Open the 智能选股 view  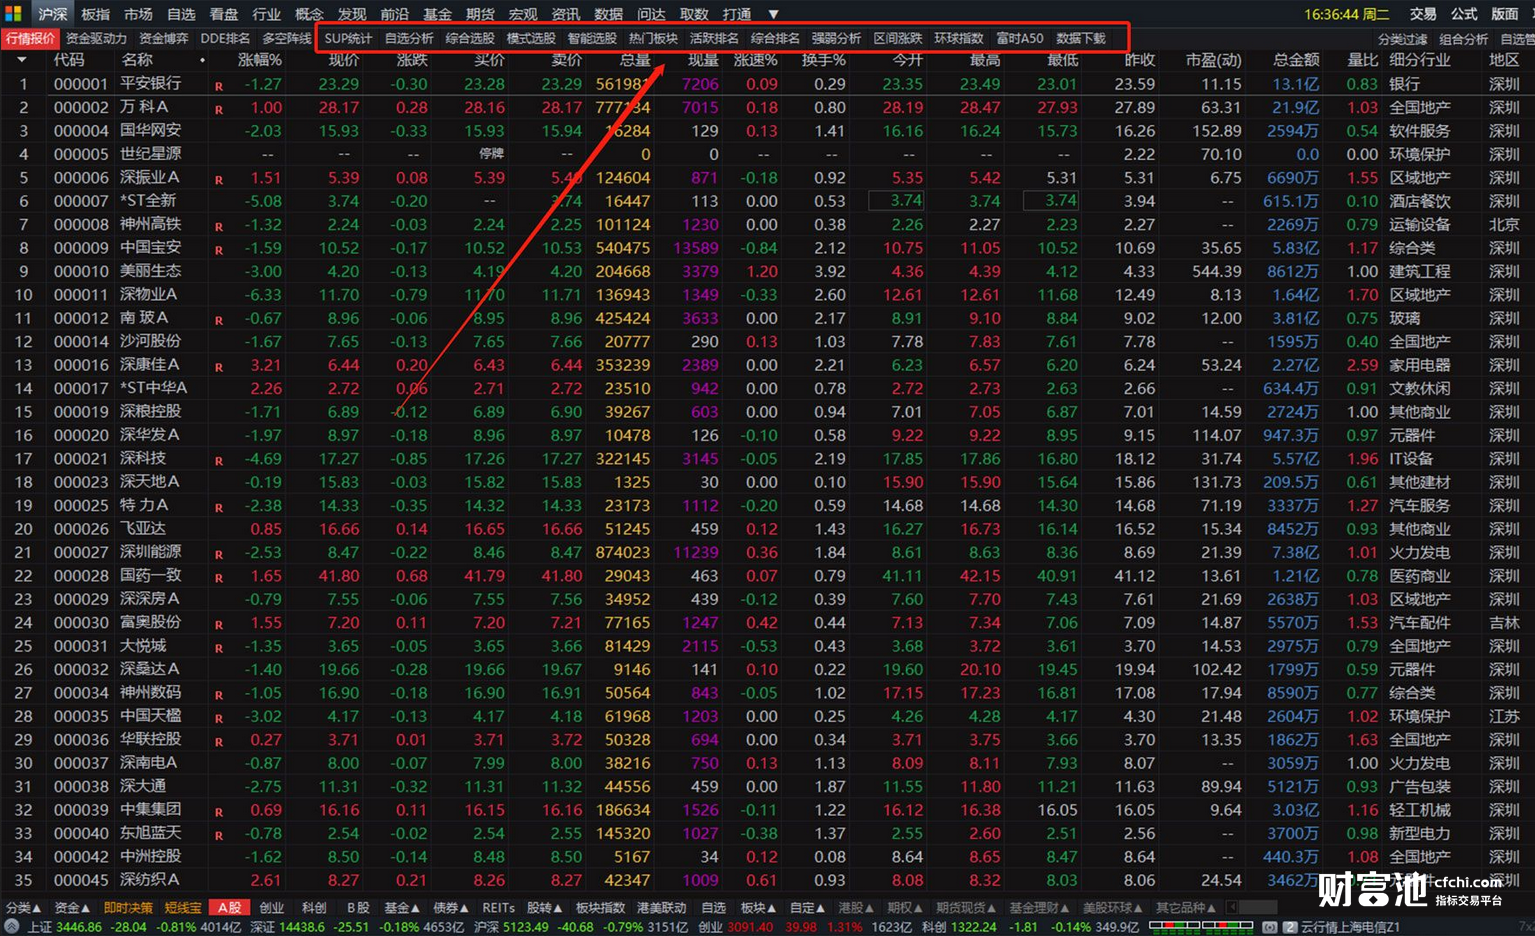[592, 38]
